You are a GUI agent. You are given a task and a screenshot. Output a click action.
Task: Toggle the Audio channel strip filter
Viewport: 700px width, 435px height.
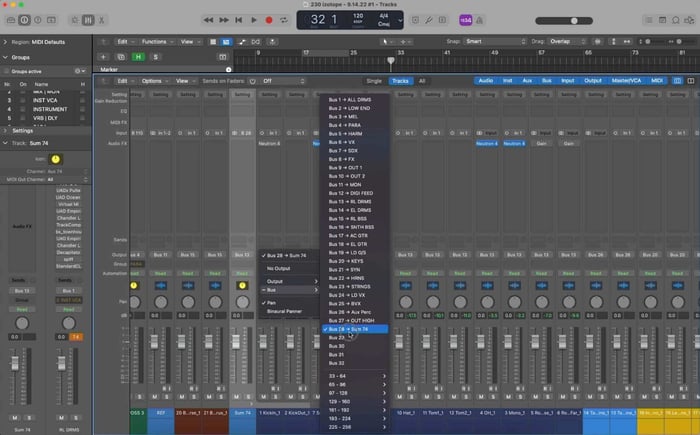[x=486, y=80]
